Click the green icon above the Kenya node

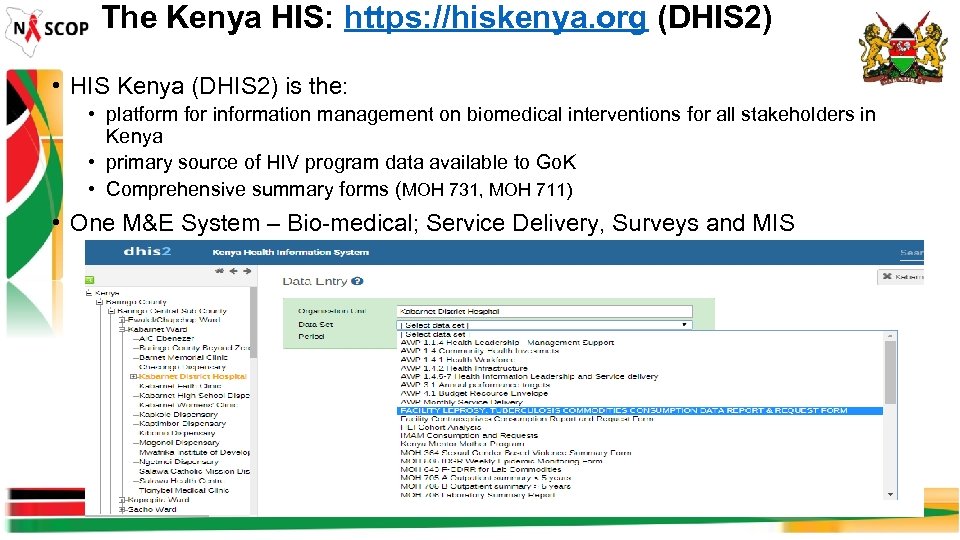pos(89,280)
